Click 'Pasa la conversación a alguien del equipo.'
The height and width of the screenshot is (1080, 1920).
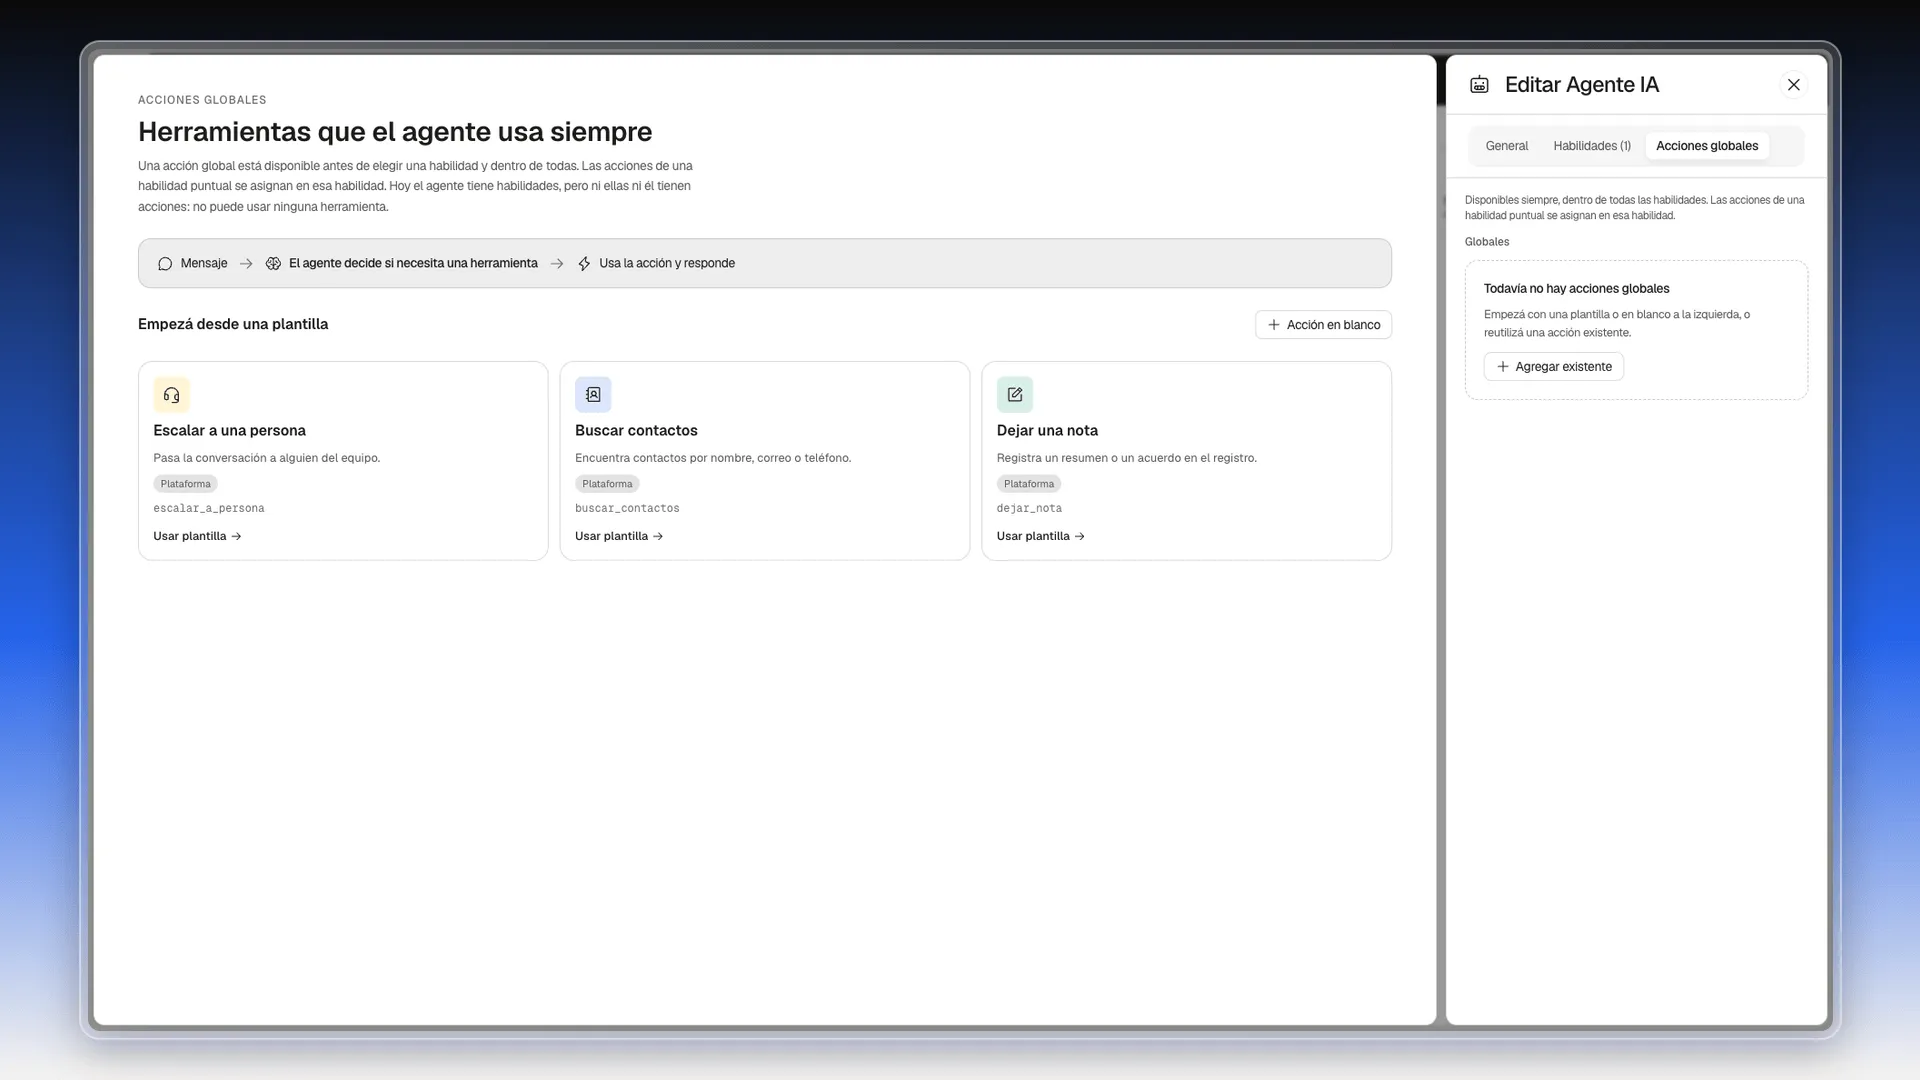tap(267, 458)
